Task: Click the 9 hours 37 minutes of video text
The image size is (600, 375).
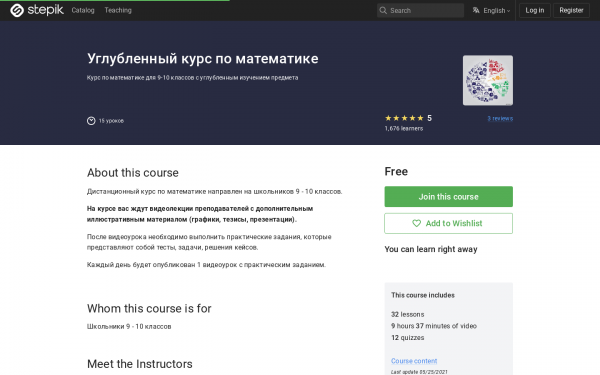Action: click(x=434, y=326)
